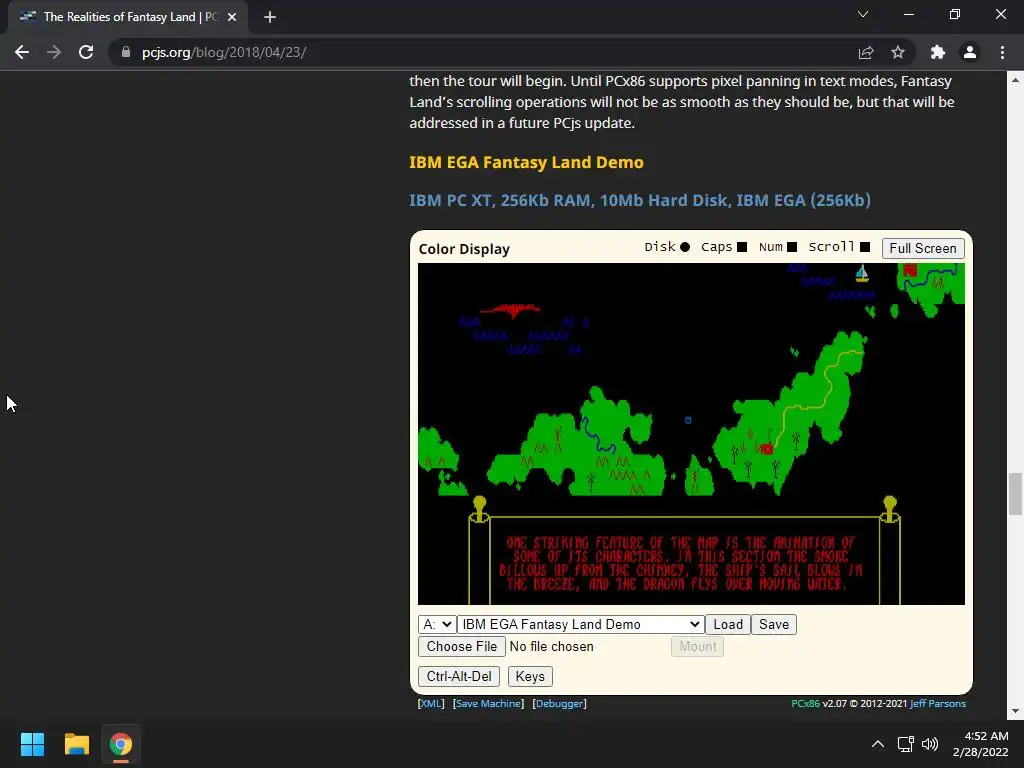Image resolution: width=1024 pixels, height=768 pixels.
Task: Click the 'No file chosen' text
Action: click(x=551, y=647)
